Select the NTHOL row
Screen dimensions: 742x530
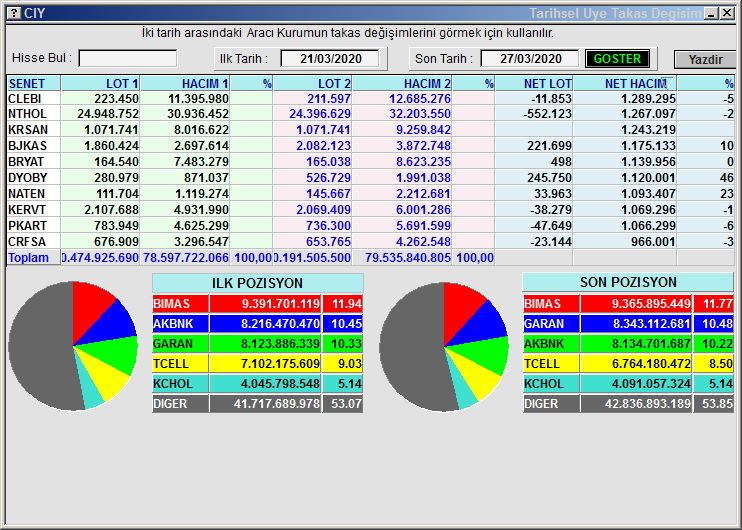pos(371,114)
